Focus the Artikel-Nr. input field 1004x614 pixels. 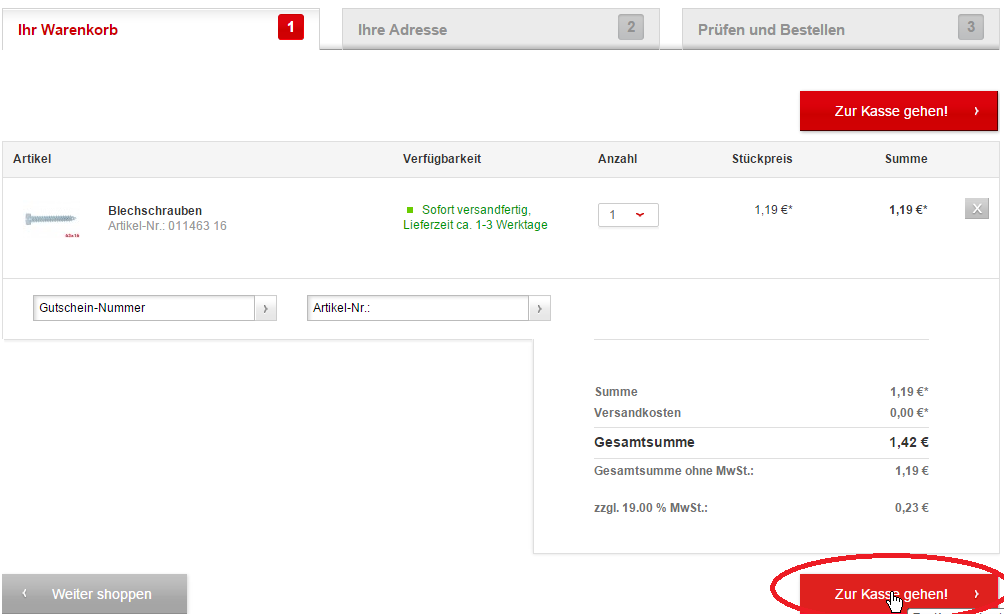418,308
